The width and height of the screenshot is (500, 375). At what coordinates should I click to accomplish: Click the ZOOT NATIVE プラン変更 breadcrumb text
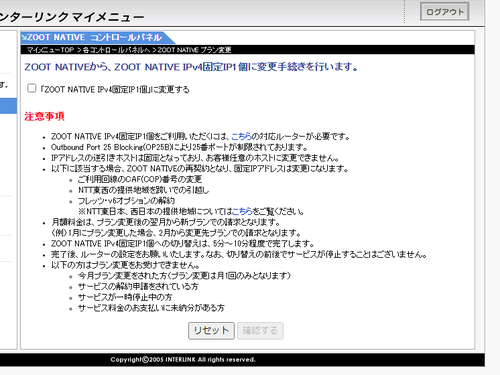pos(195,50)
